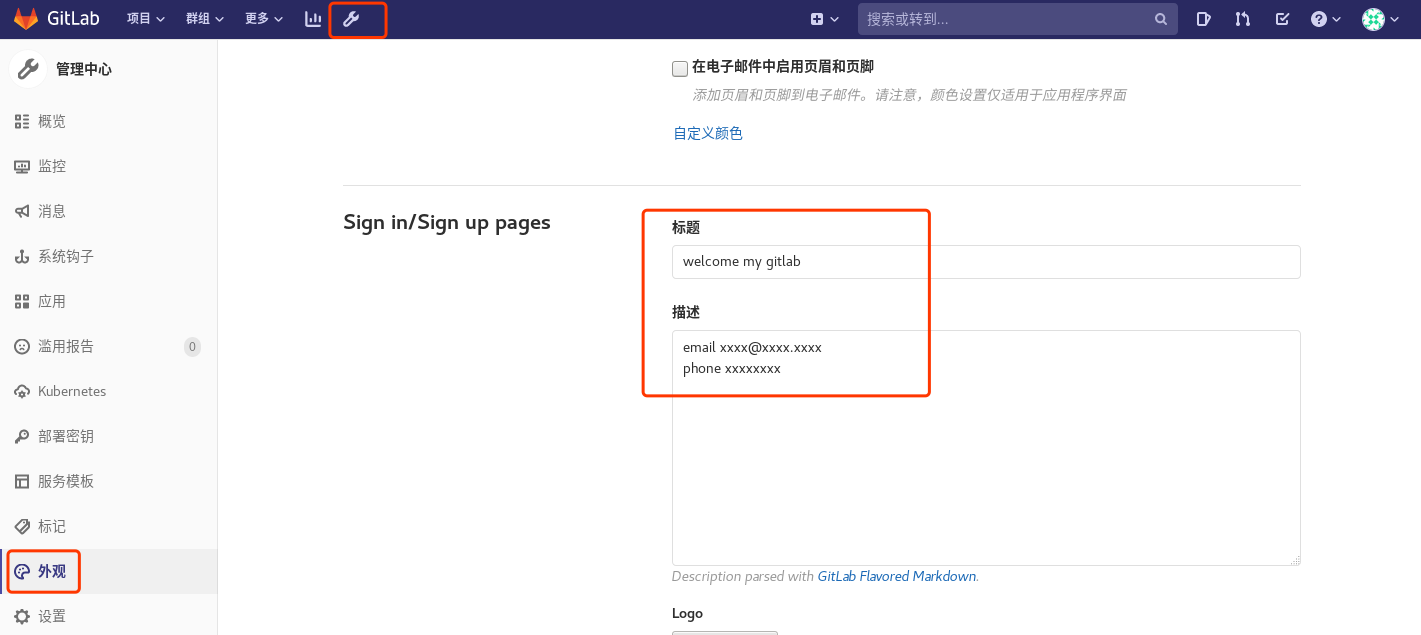Select the wrench Admin Area icon
Viewport: 1421px width, 635px height.
(x=357, y=18)
